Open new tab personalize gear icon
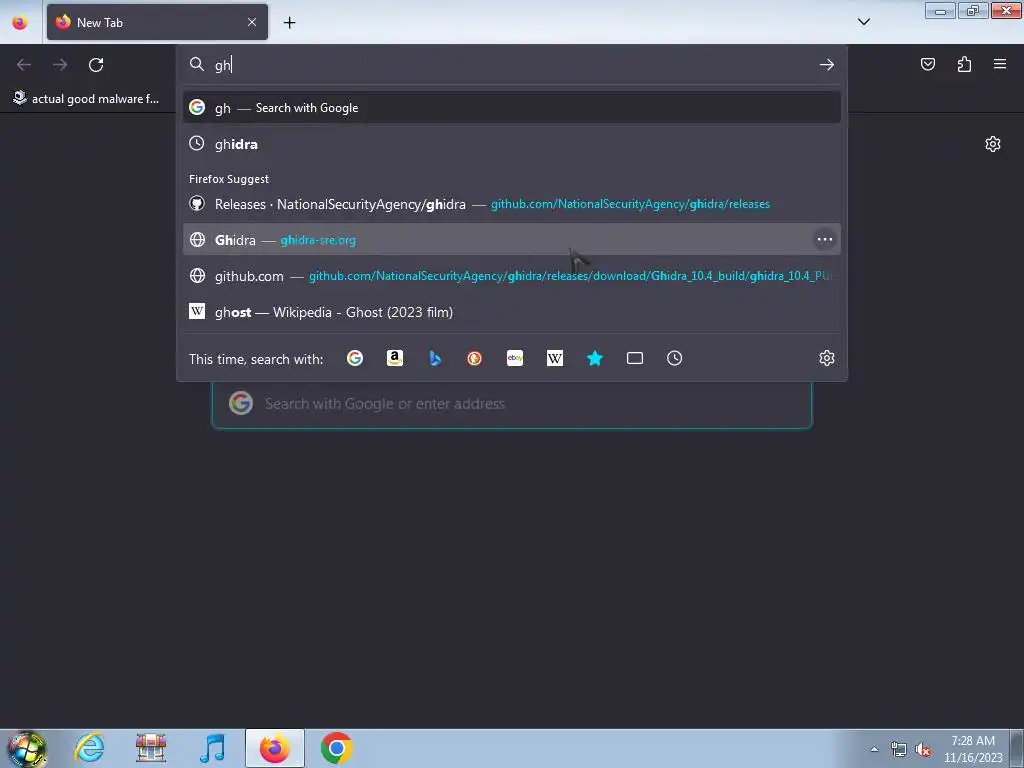1024x768 pixels. pyautogui.click(x=993, y=144)
